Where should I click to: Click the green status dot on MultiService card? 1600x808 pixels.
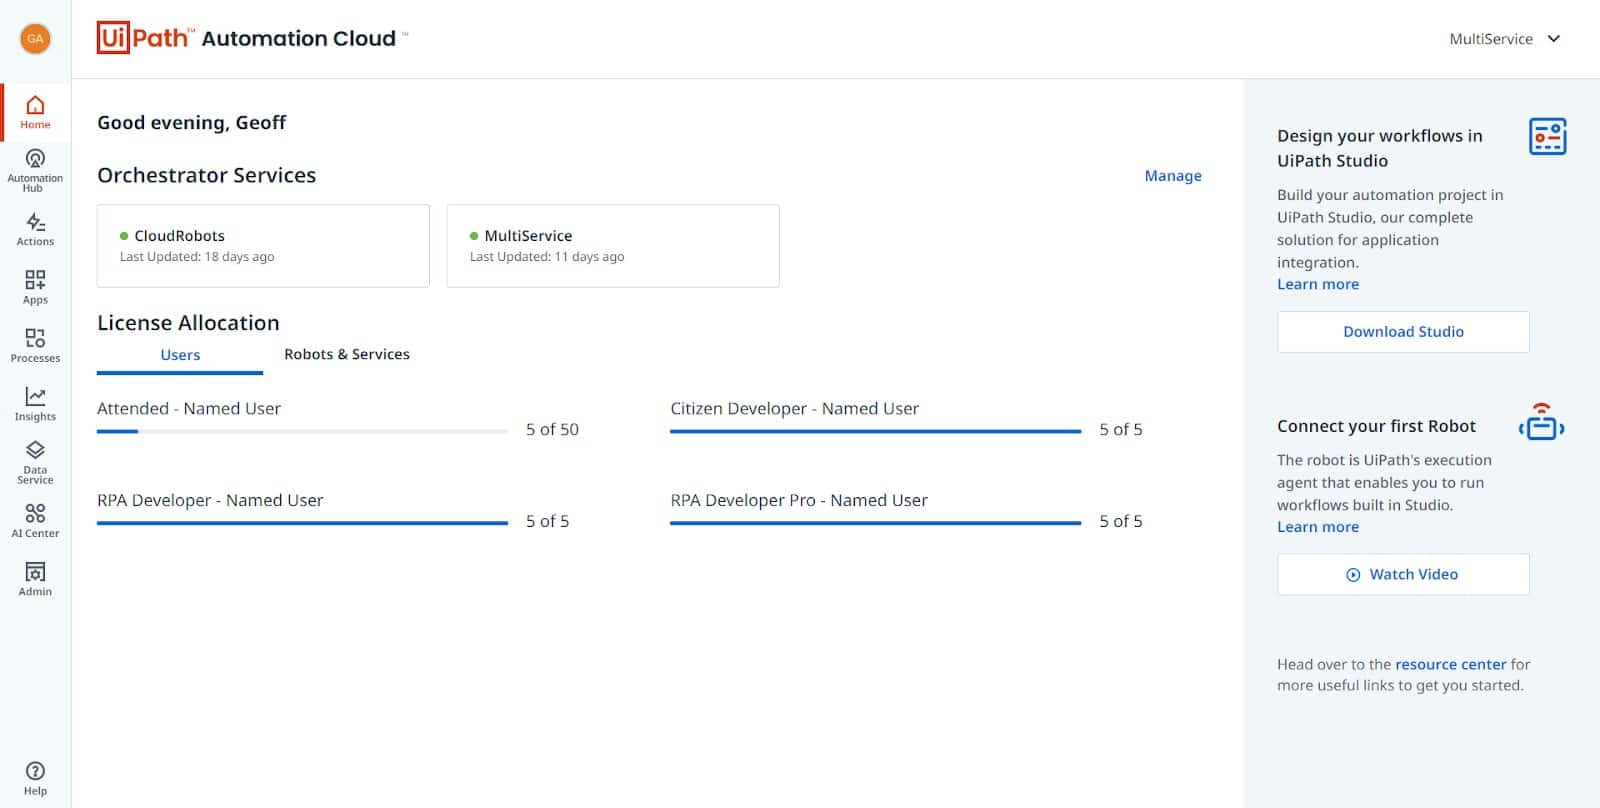tap(474, 236)
